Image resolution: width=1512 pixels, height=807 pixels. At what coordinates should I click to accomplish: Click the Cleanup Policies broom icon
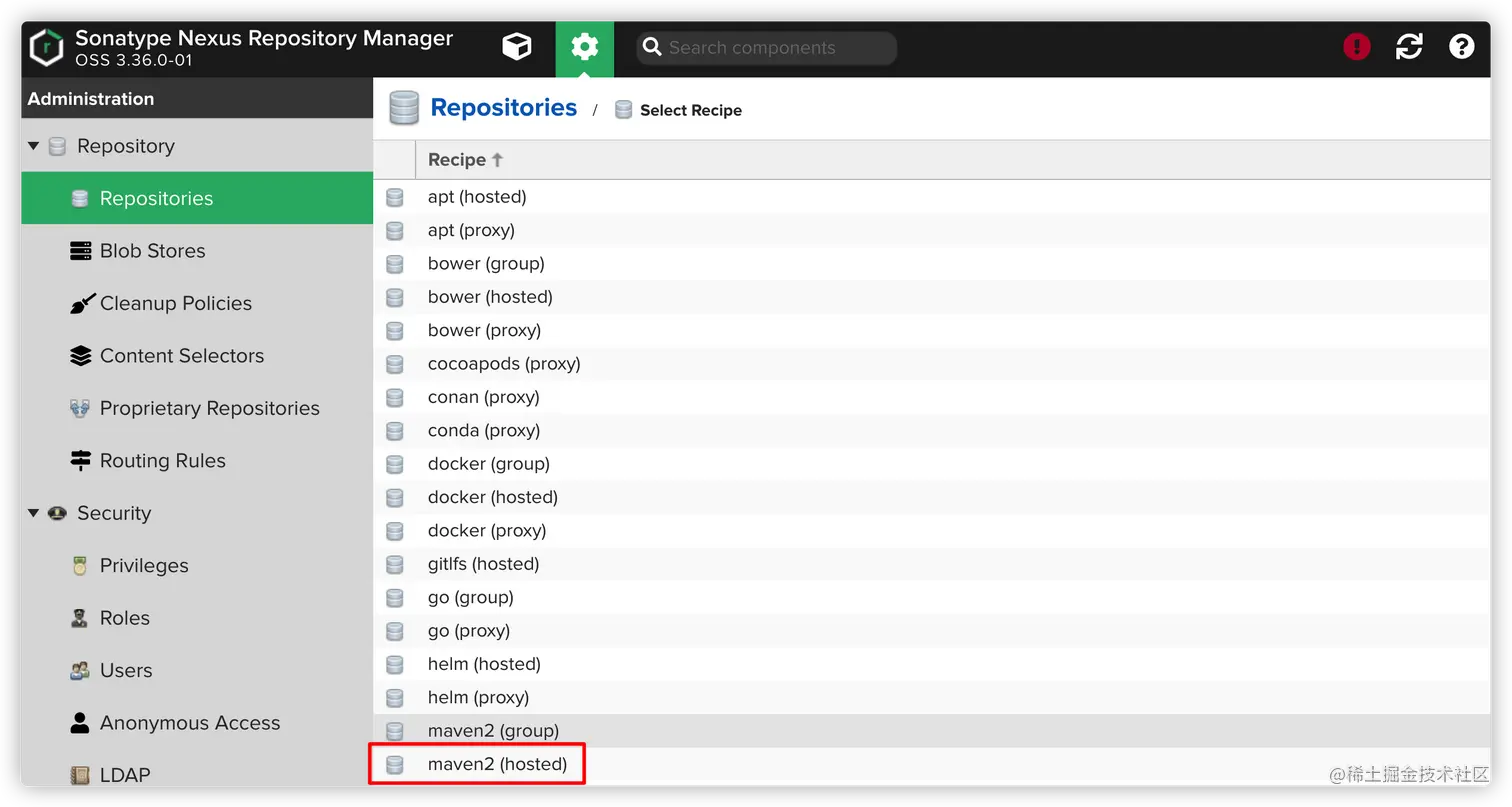81,304
